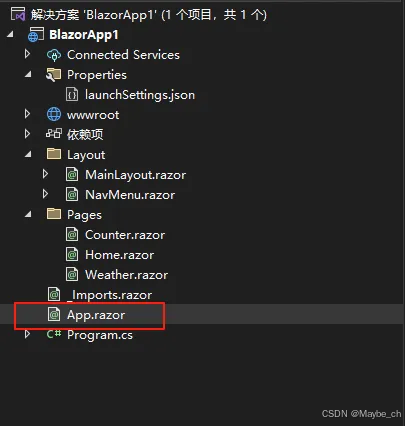Expand the NavMenu.razor node
The width and height of the screenshot is (405, 426).
45,194
